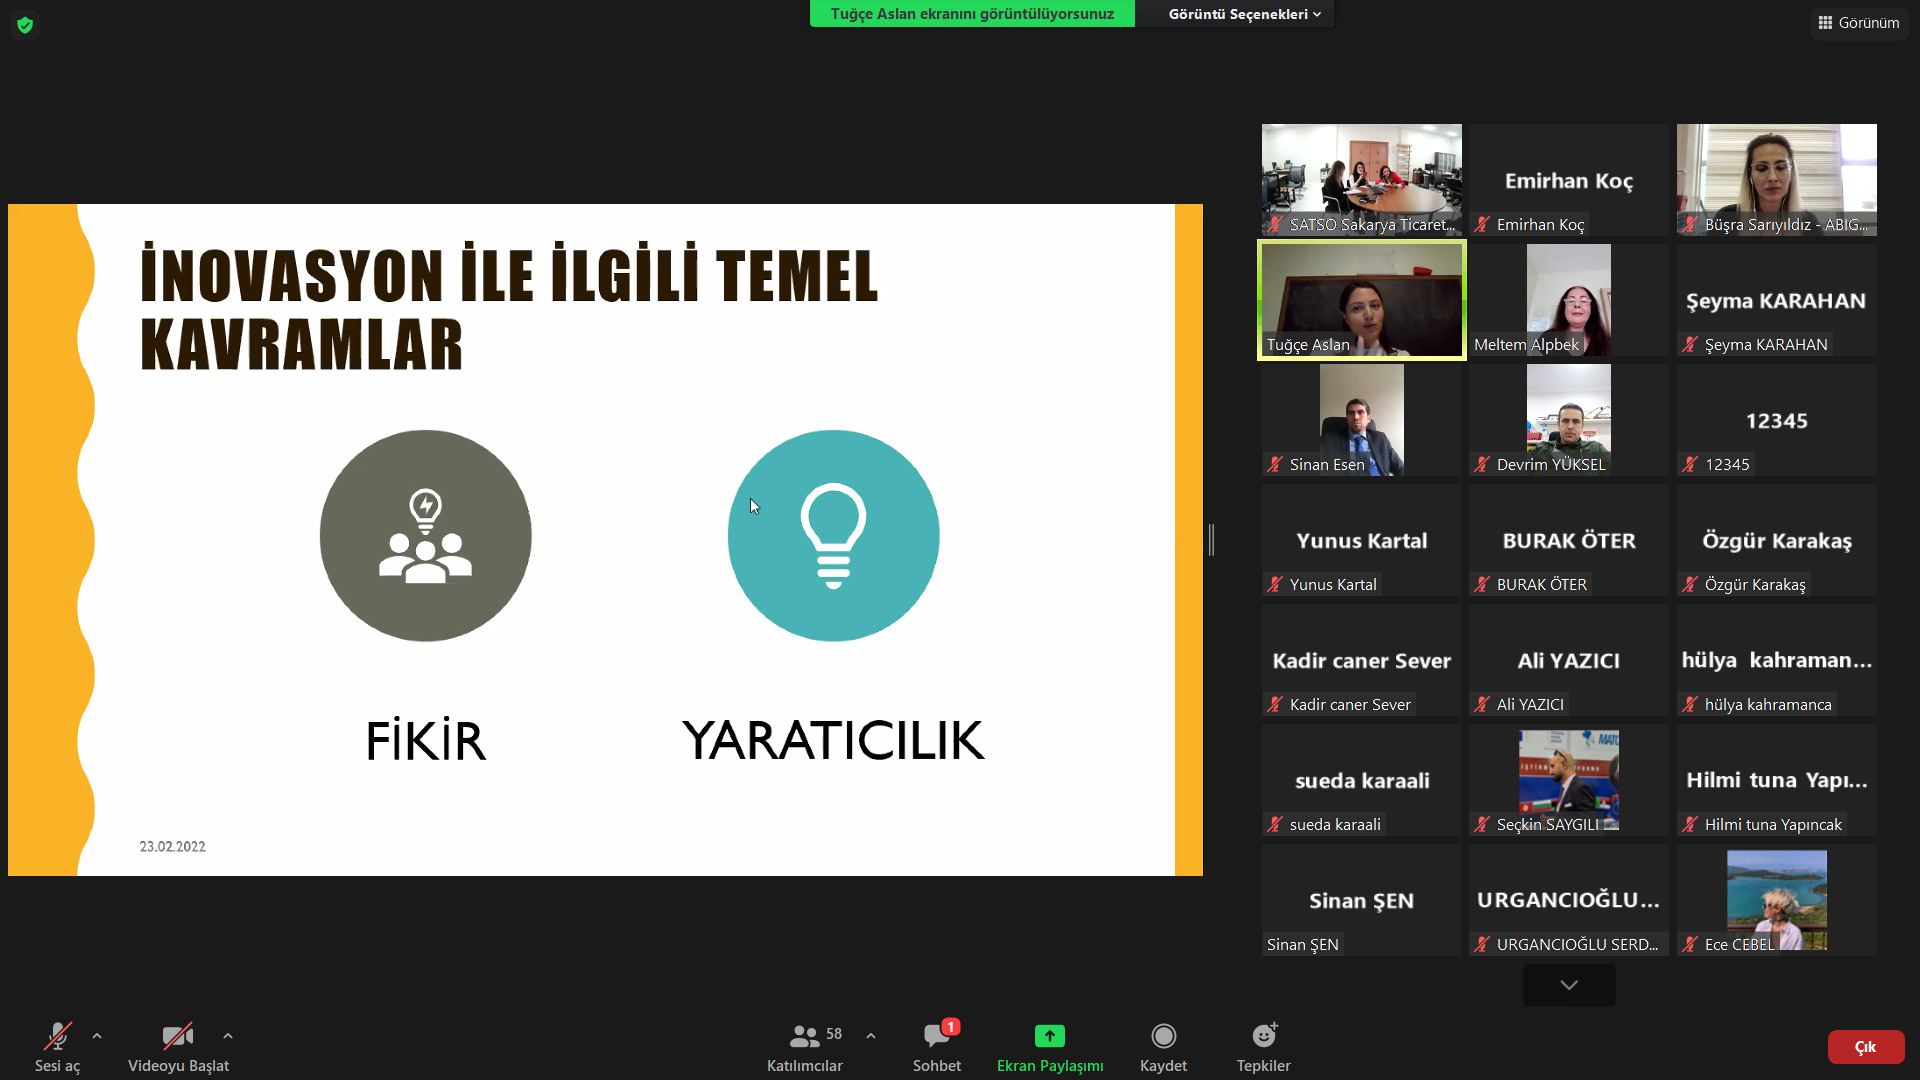Expand audio options arrow beside Sesi aç

click(97, 1036)
